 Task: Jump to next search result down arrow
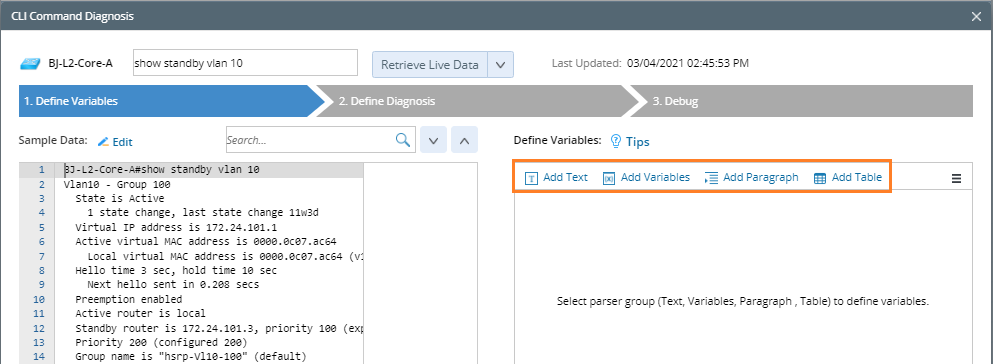pyautogui.click(x=434, y=140)
